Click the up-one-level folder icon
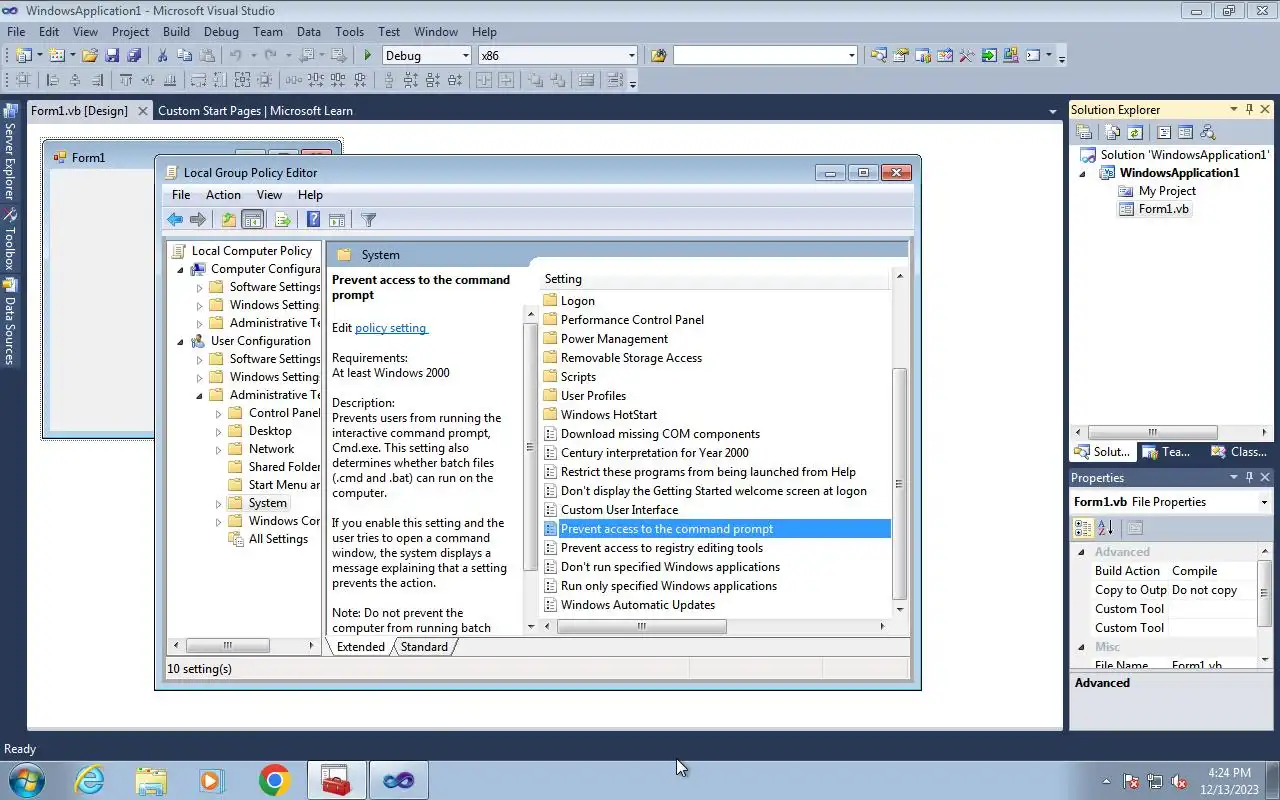 pyautogui.click(x=229, y=220)
